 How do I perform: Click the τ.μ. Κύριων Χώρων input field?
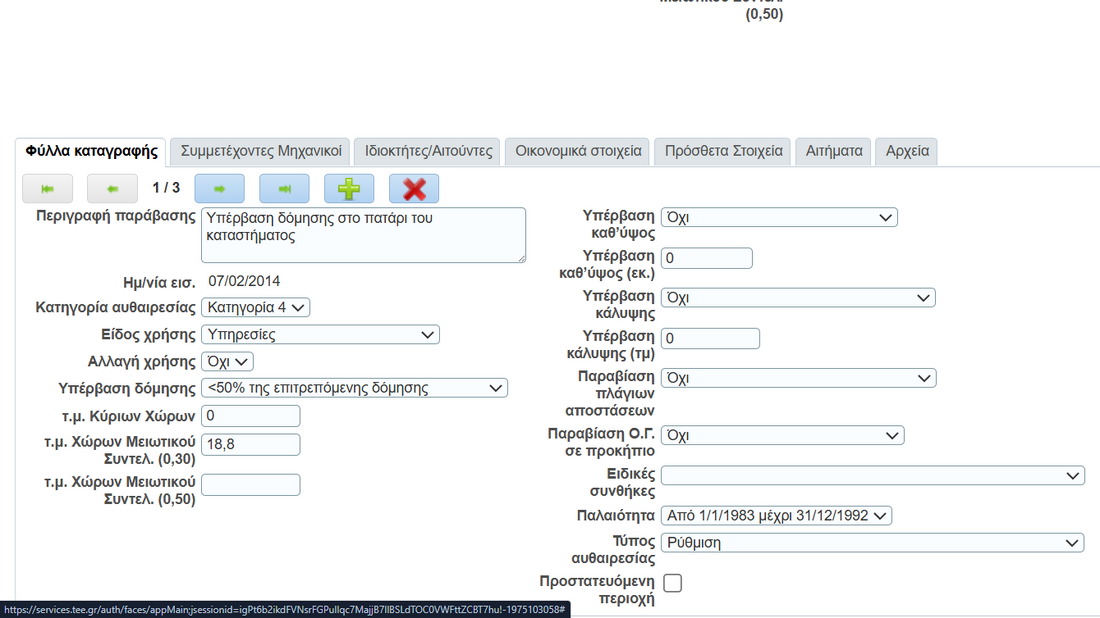[x=251, y=416]
